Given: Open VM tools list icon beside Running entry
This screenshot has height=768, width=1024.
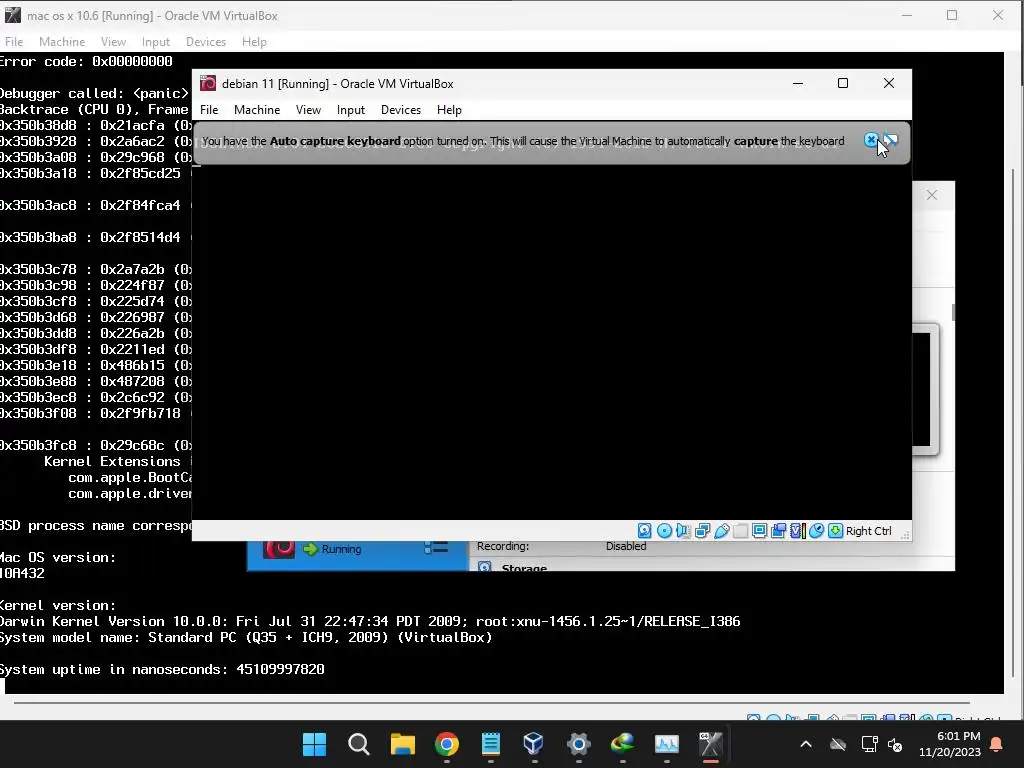Looking at the screenshot, I should click(436, 548).
